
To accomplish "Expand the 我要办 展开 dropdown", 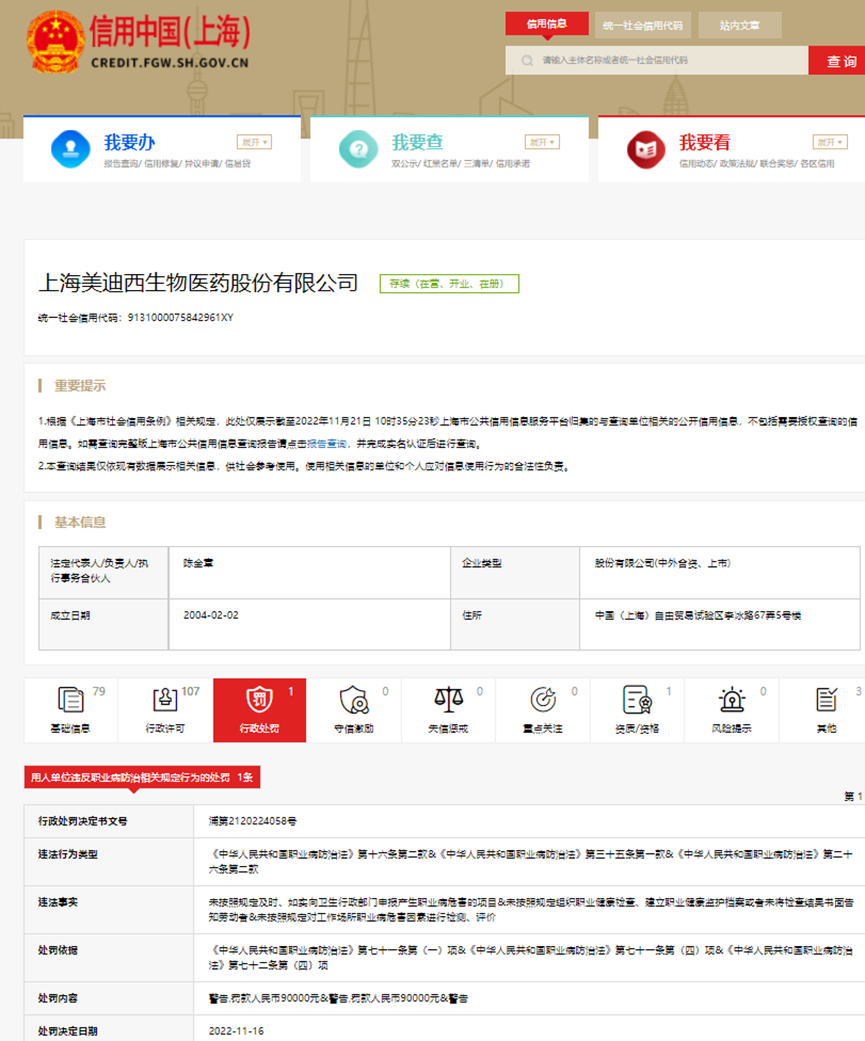I will click(254, 142).
